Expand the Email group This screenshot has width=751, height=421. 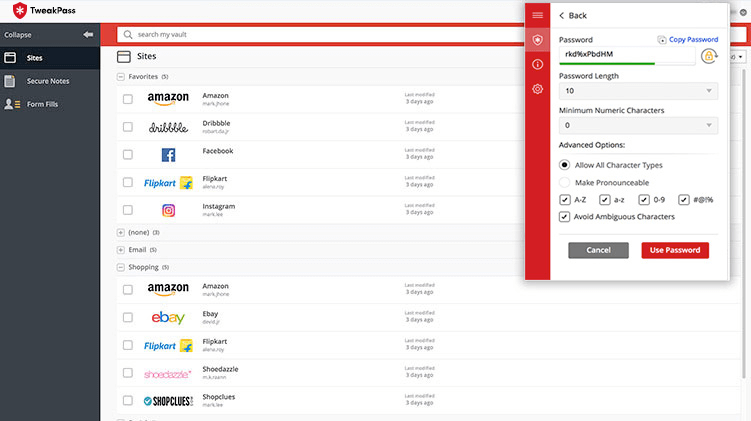(x=121, y=249)
